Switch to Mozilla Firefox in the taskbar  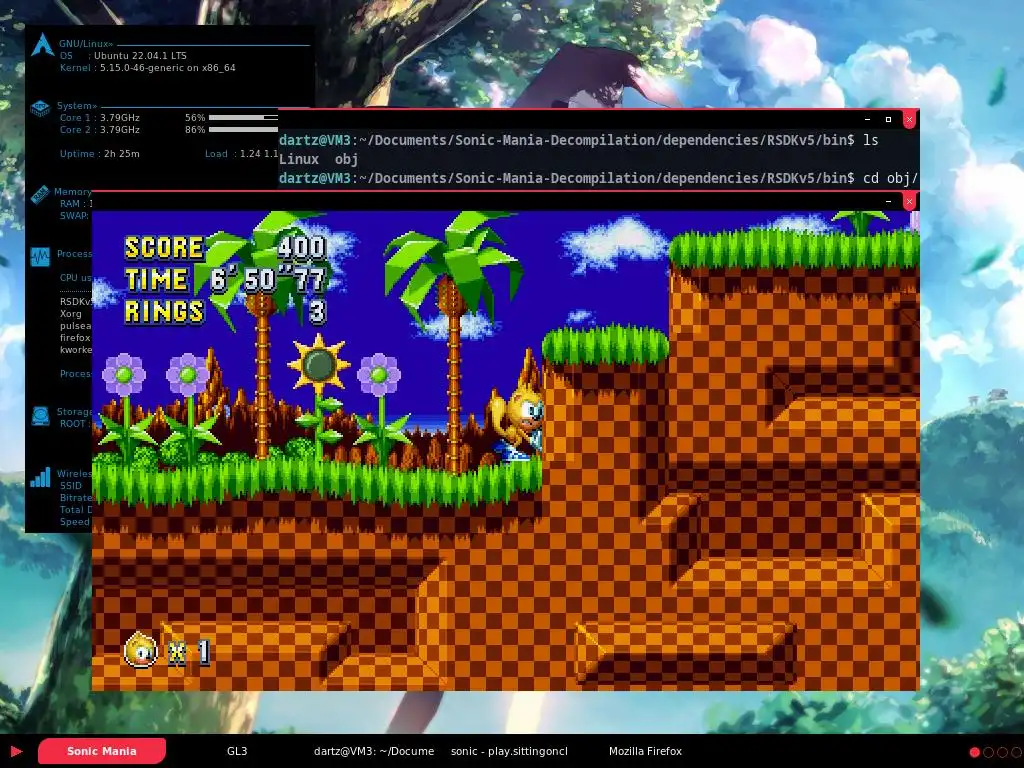(x=645, y=751)
